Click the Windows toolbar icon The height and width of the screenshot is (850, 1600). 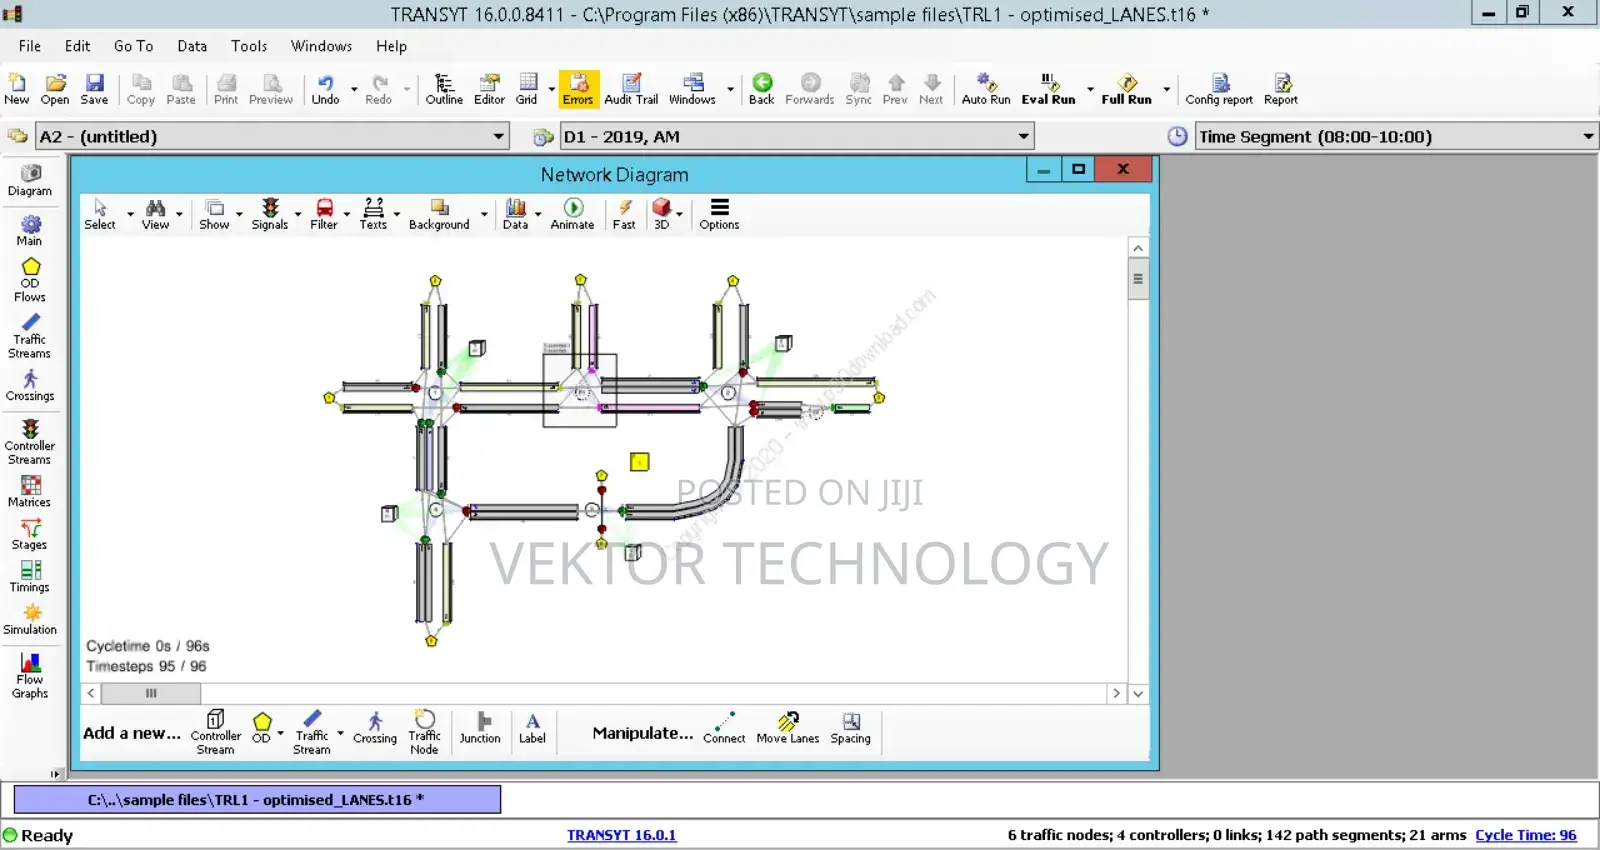pyautogui.click(x=692, y=89)
